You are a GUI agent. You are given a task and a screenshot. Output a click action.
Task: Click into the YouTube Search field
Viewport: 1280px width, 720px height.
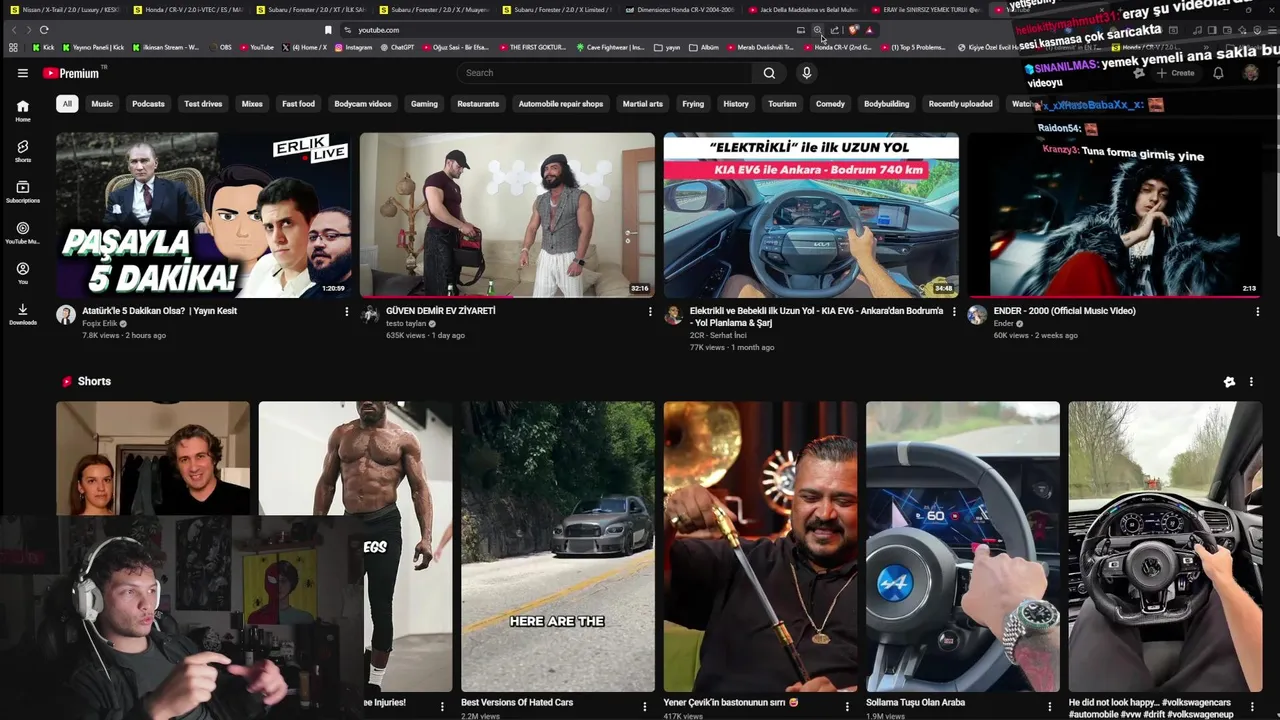click(605, 73)
